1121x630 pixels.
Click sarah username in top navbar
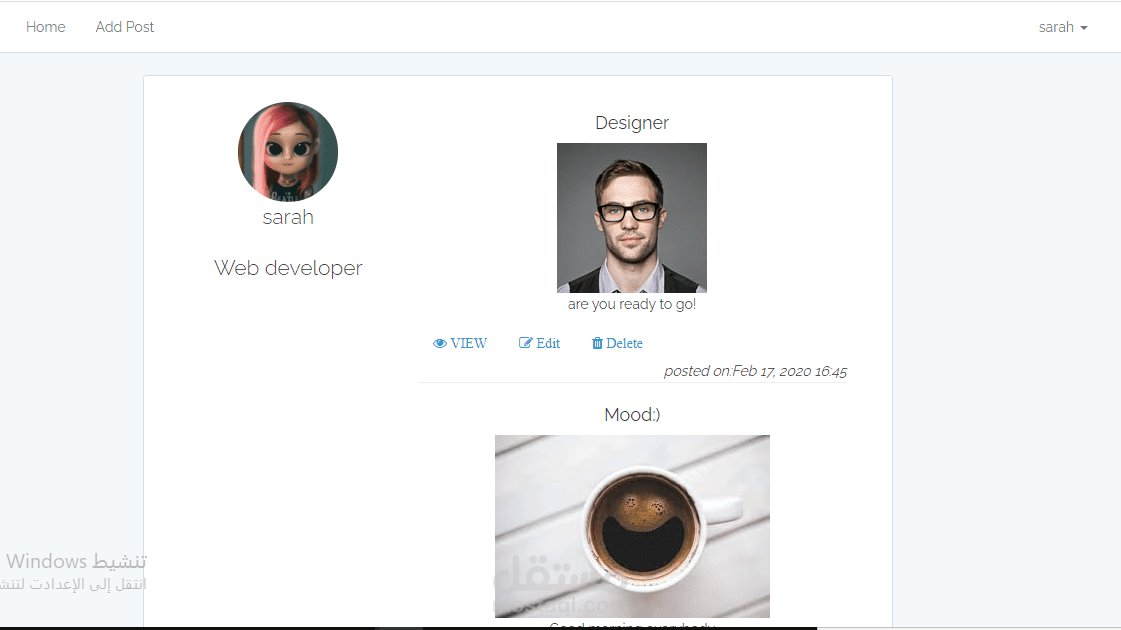point(1056,27)
